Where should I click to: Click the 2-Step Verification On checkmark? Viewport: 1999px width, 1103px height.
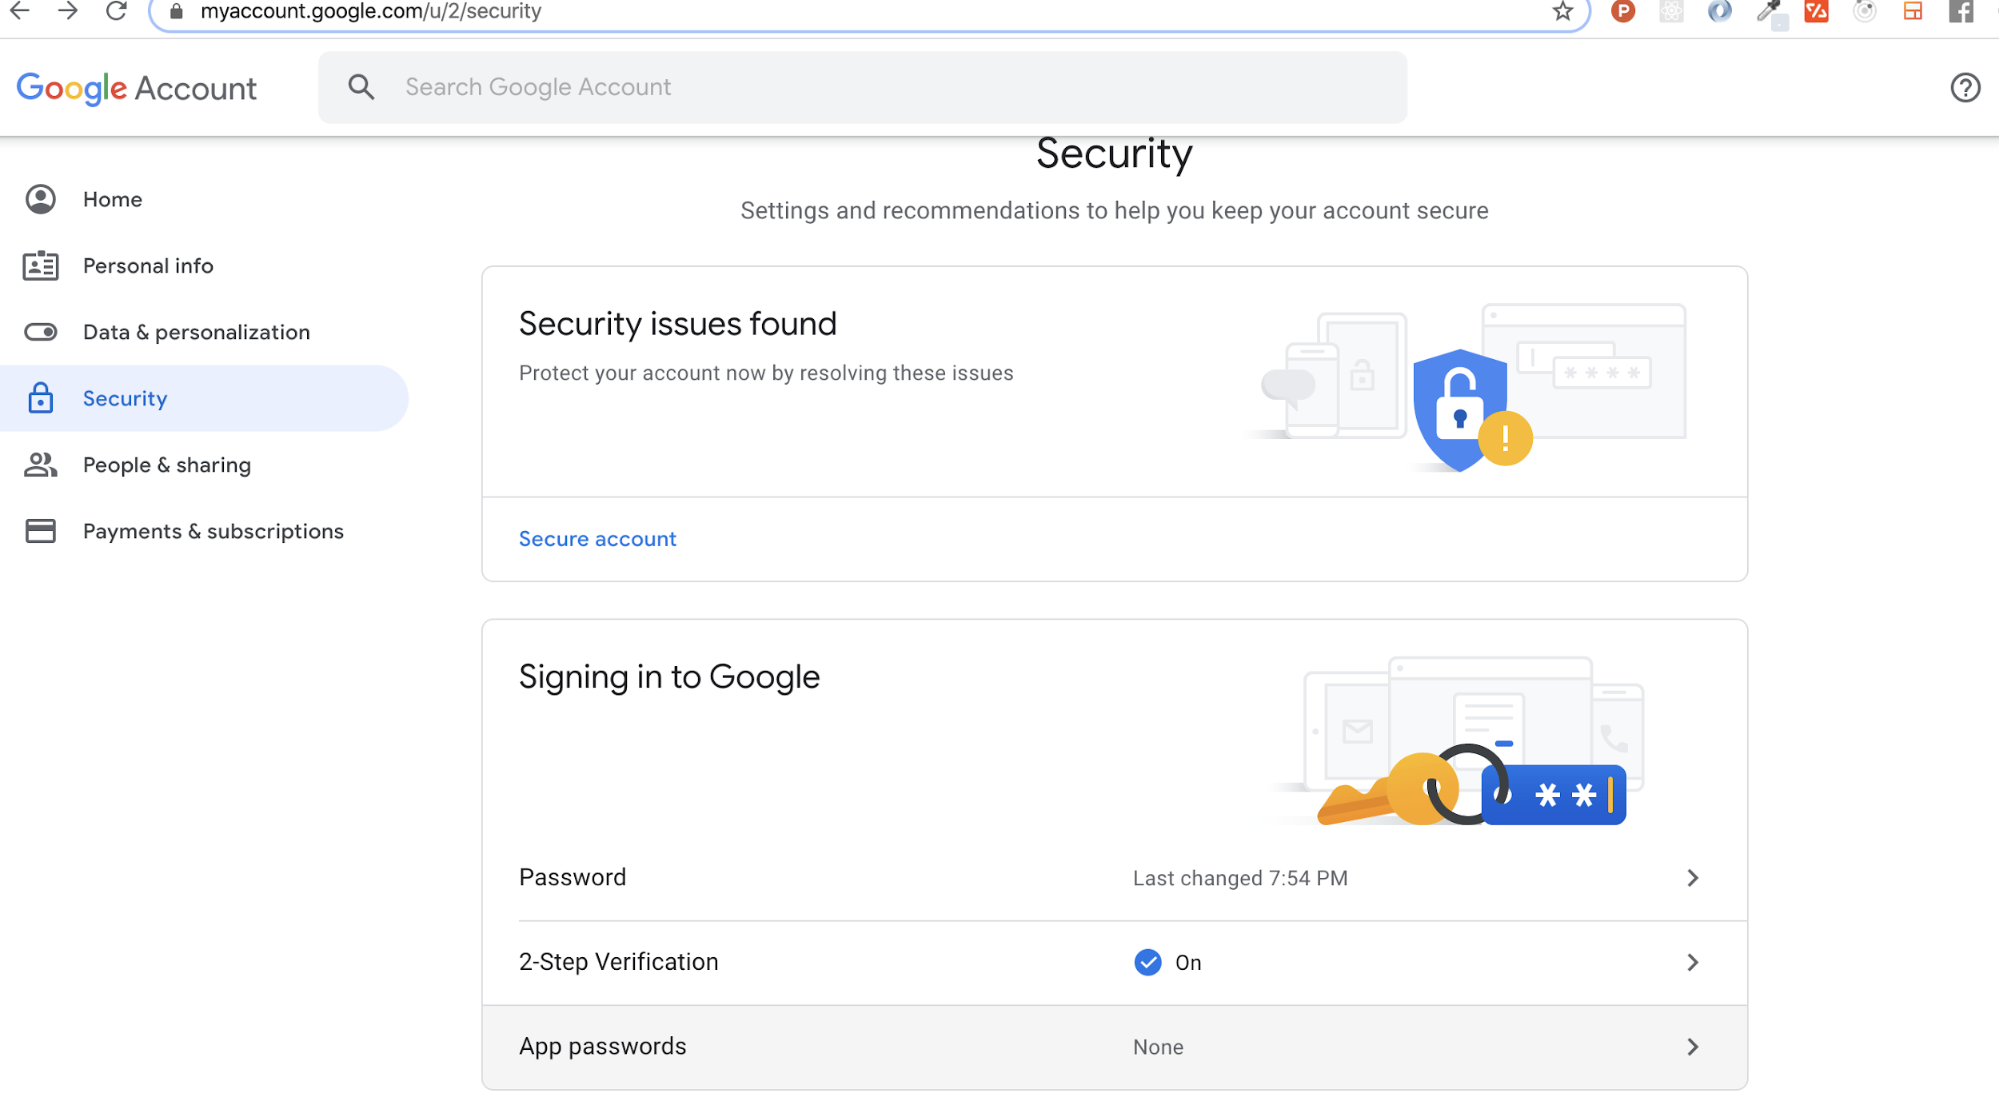(1146, 962)
